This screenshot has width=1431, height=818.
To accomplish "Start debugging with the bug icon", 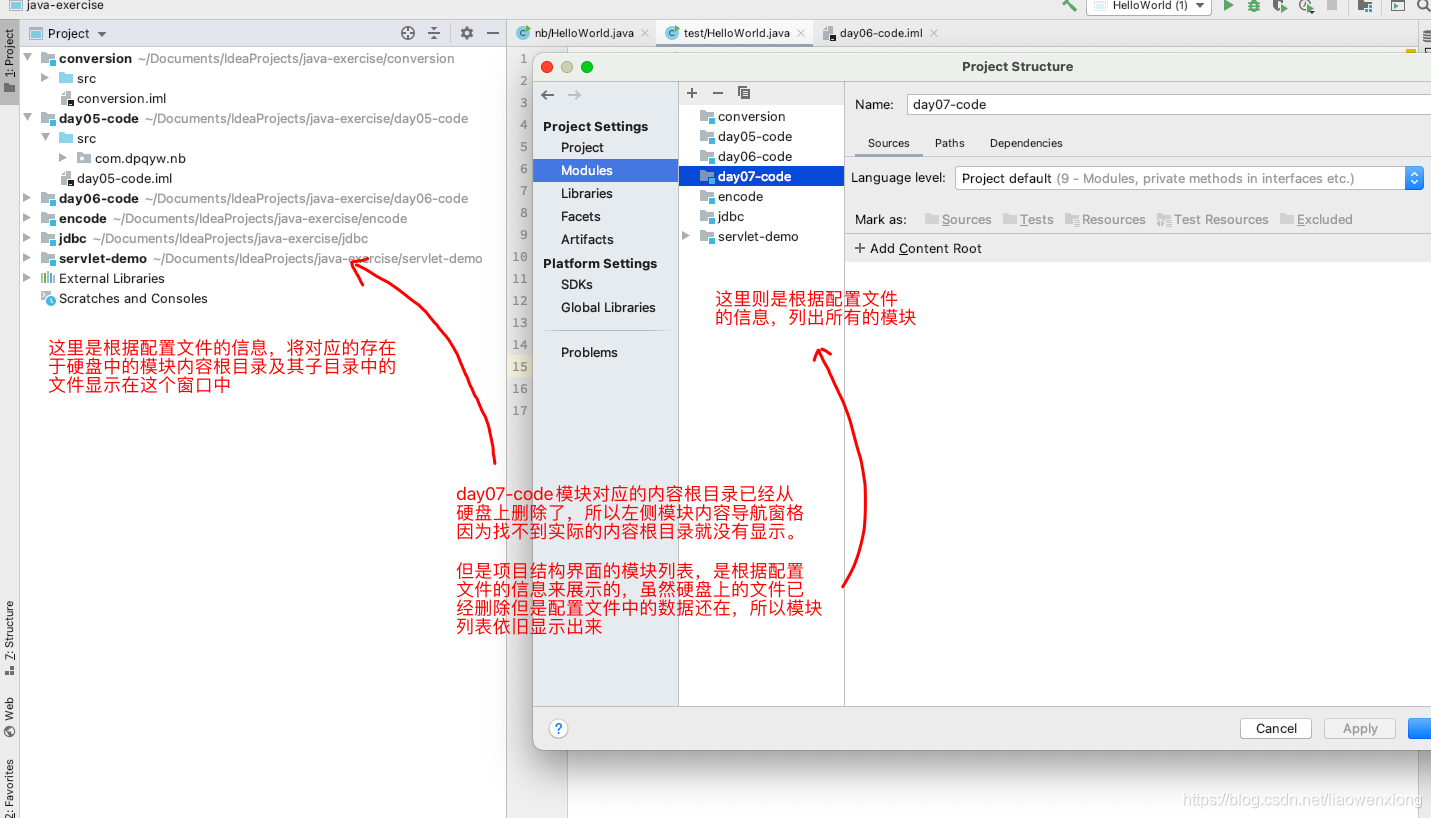I will (x=1253, y=6).
